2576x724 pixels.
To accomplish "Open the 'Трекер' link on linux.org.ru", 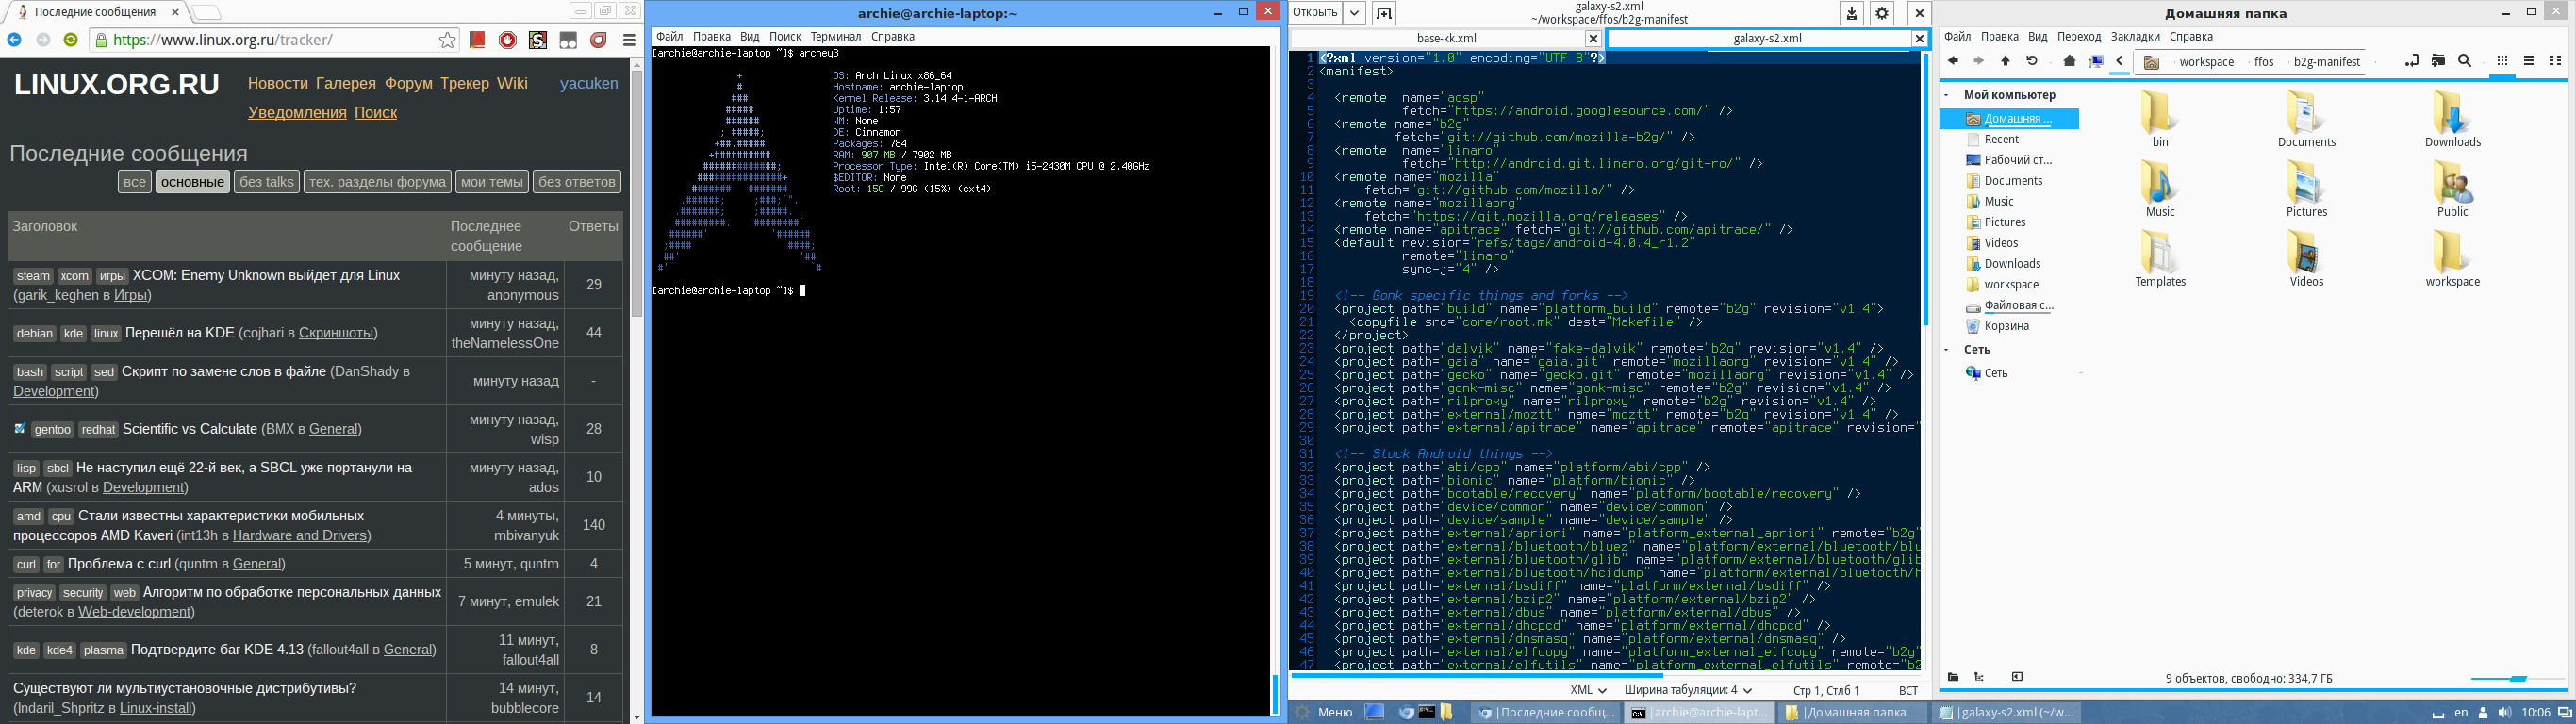I will point(465,83).
